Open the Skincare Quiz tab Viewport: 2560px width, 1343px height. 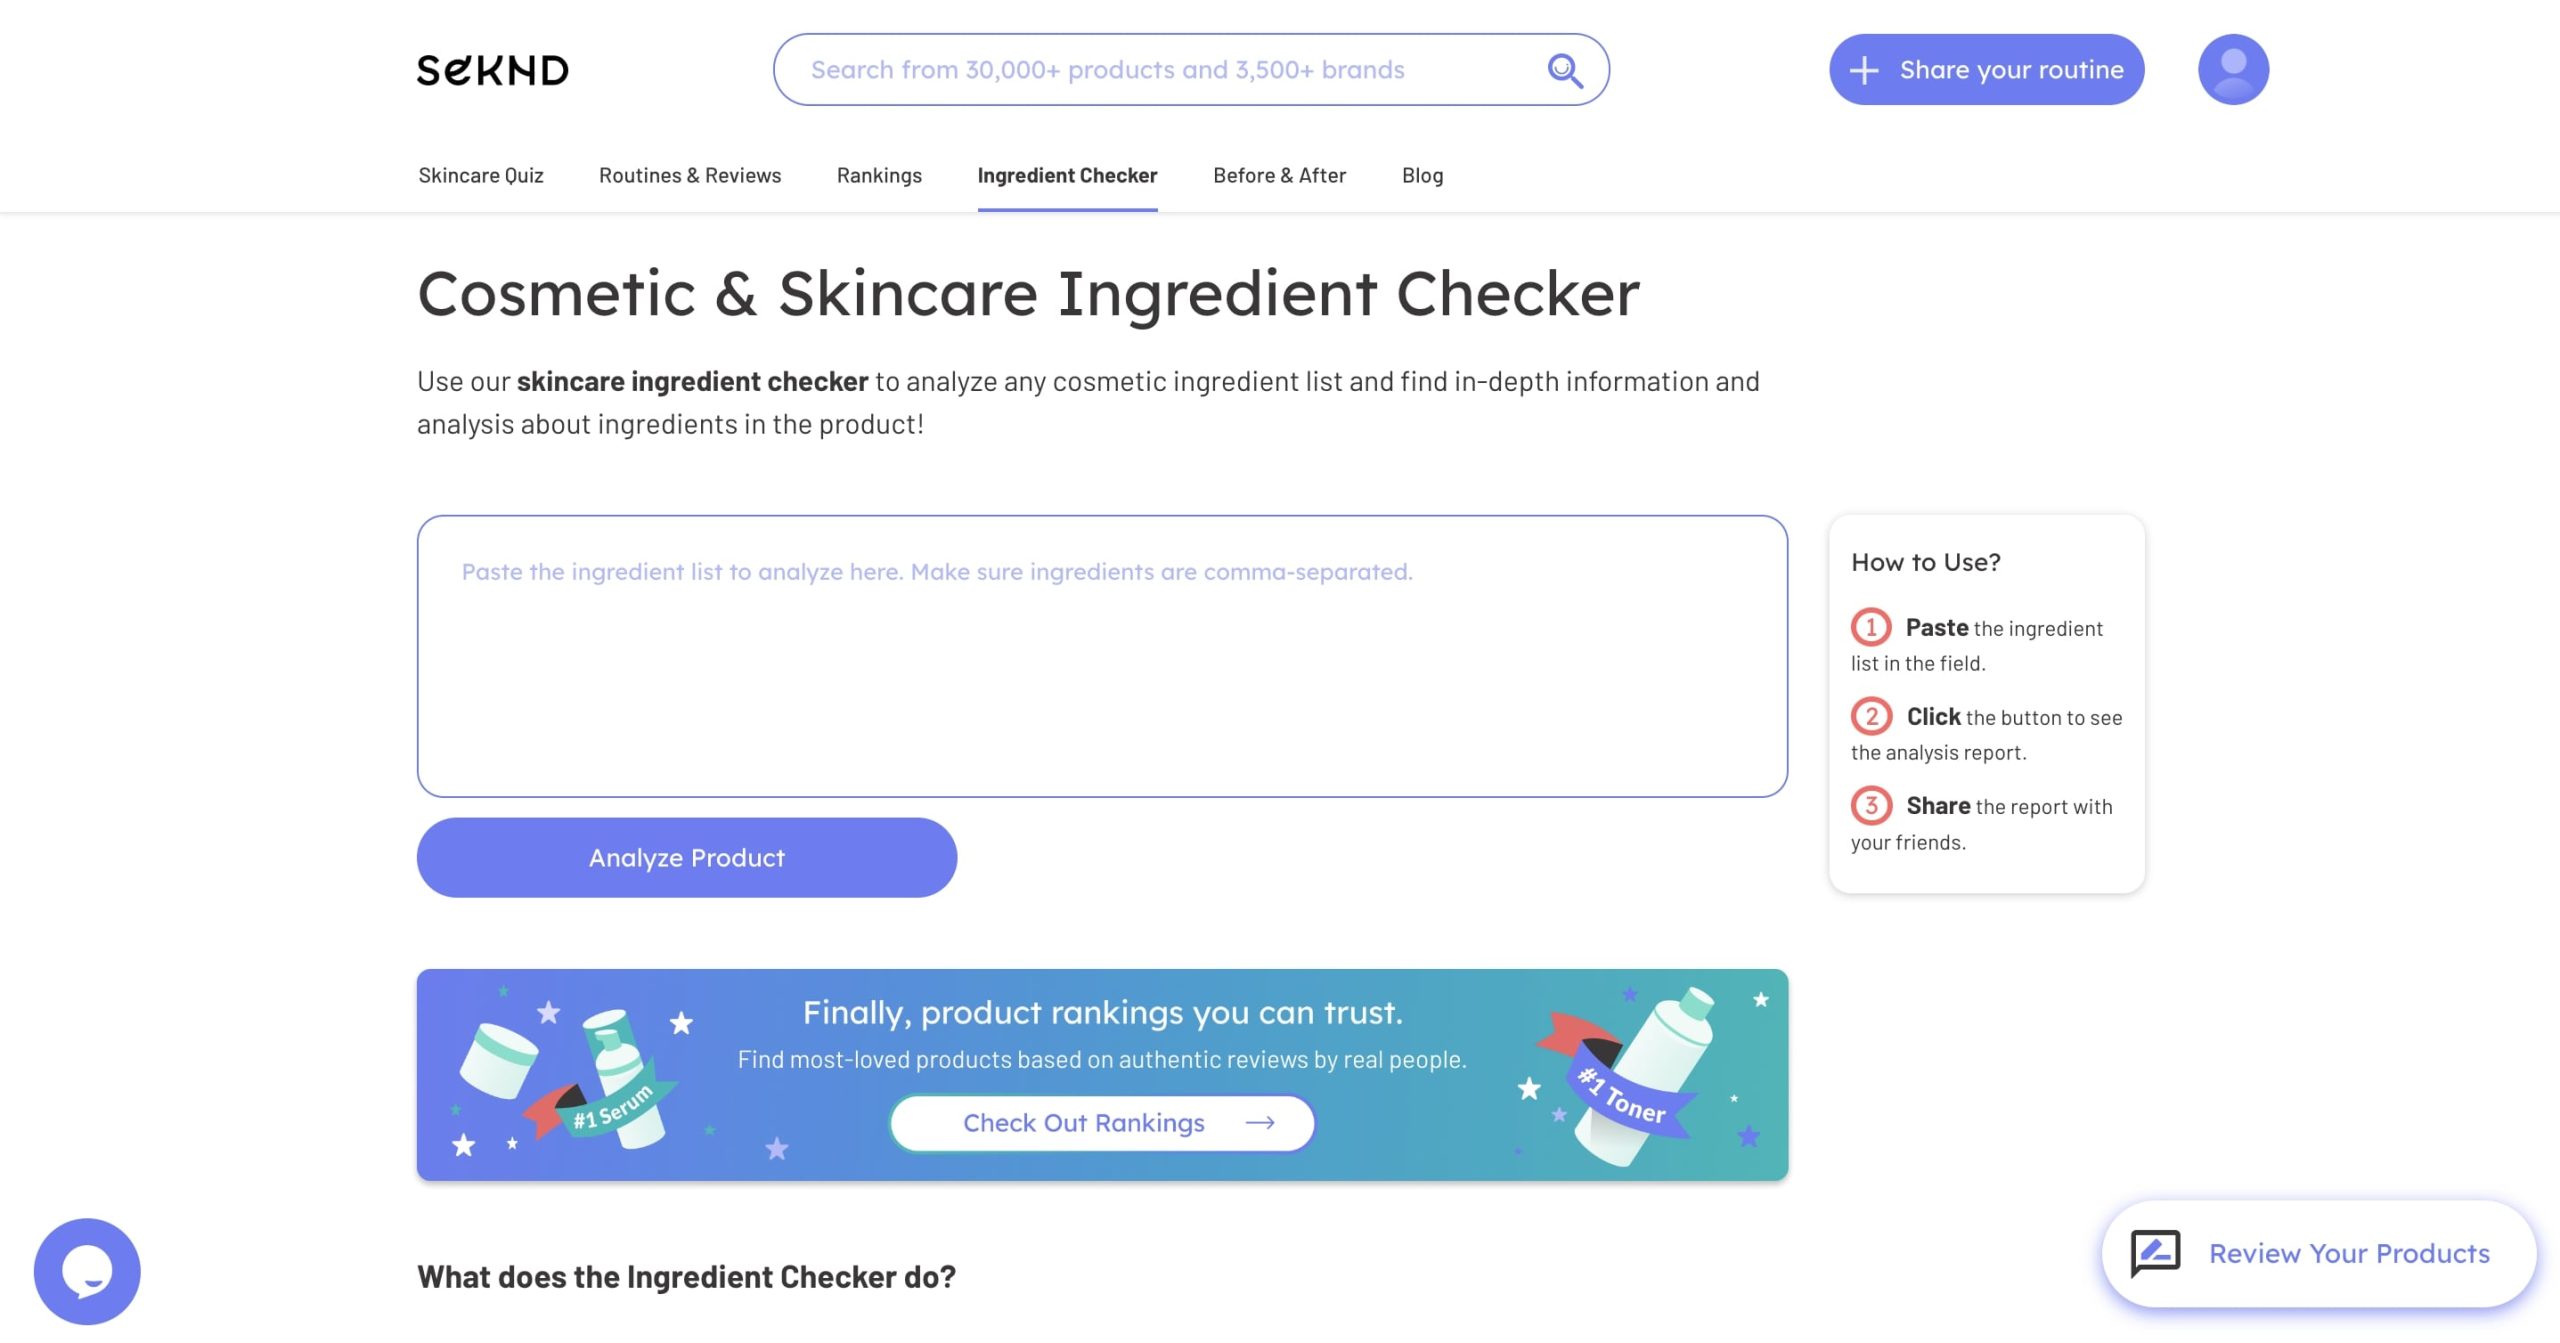[x=481, y=175]
